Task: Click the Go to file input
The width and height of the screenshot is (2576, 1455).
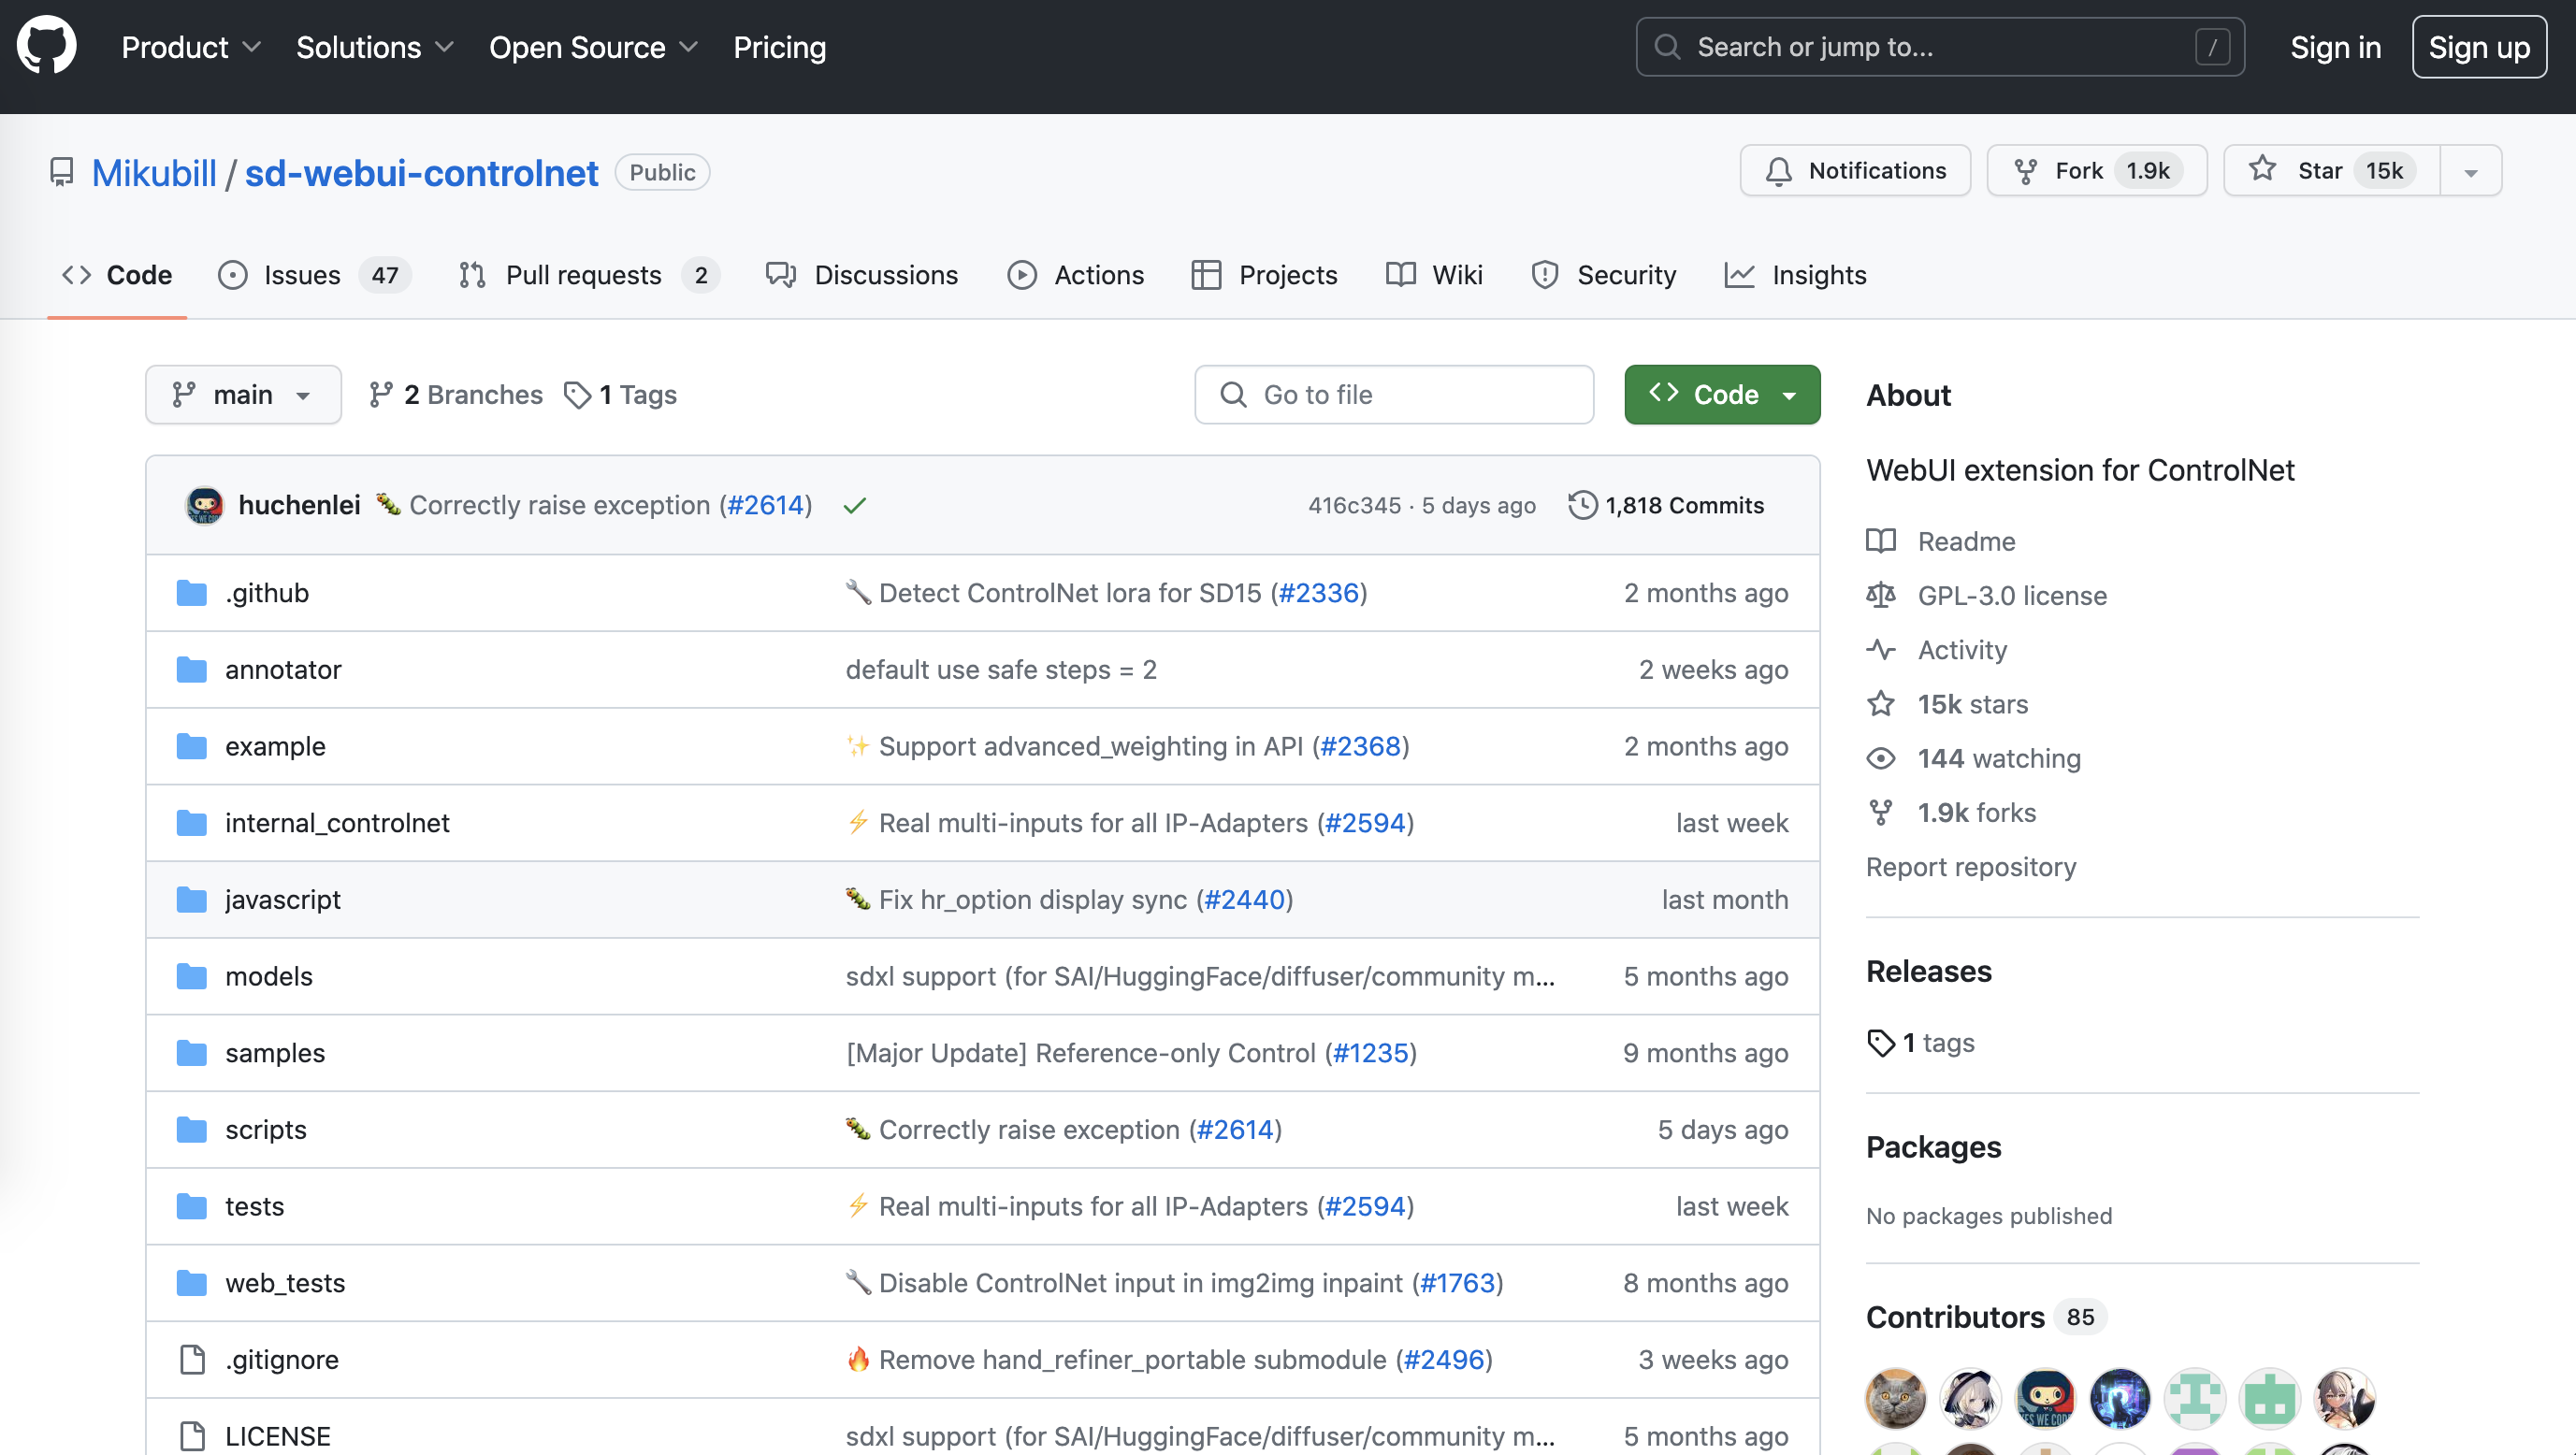Action: [1393, 394]
